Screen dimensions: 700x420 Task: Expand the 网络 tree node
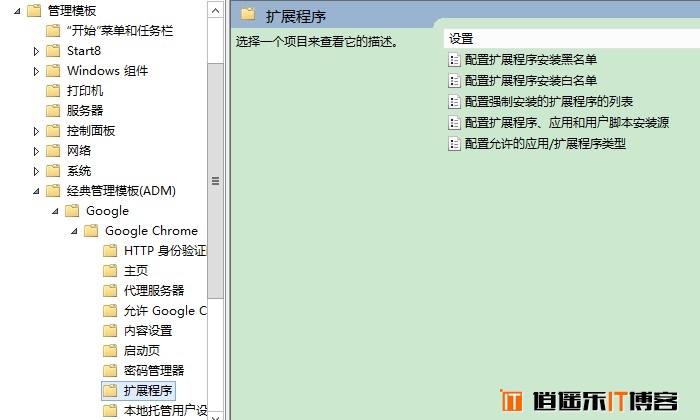[x=36, y=151]
